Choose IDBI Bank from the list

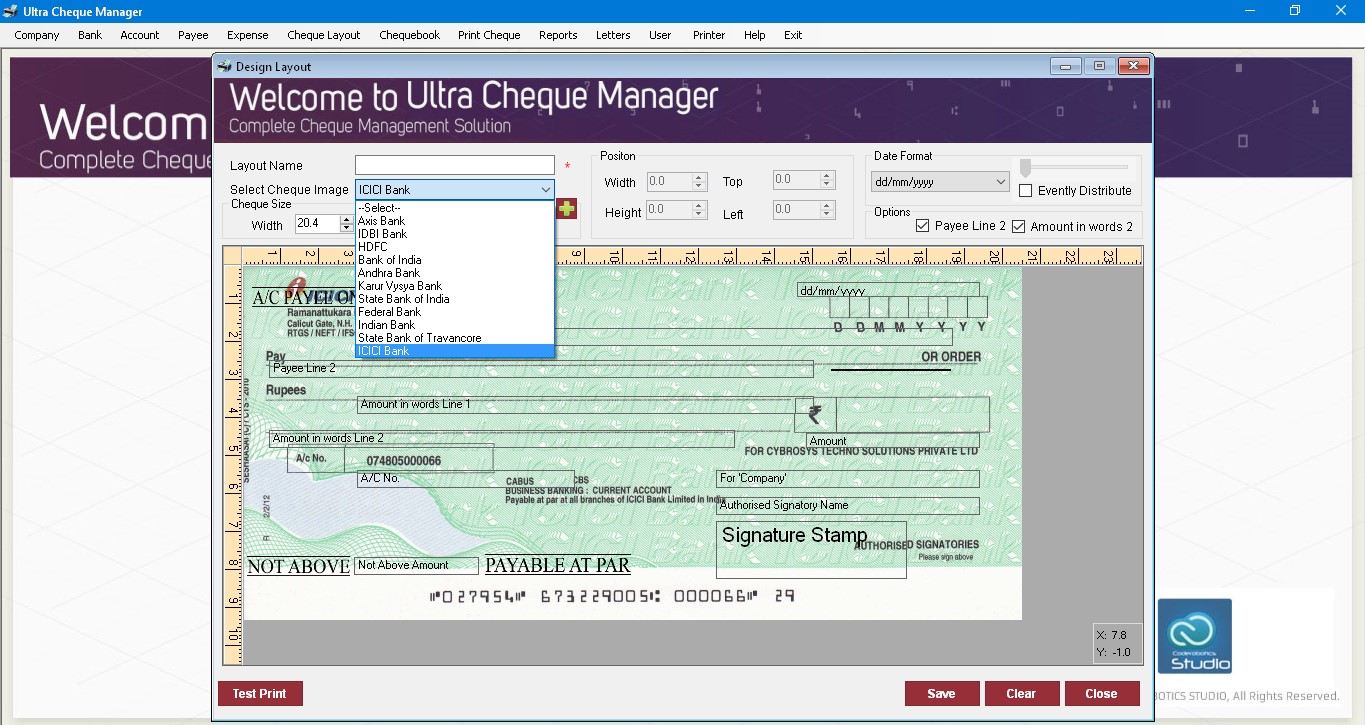pyautogui.click(x=455, y=234)
